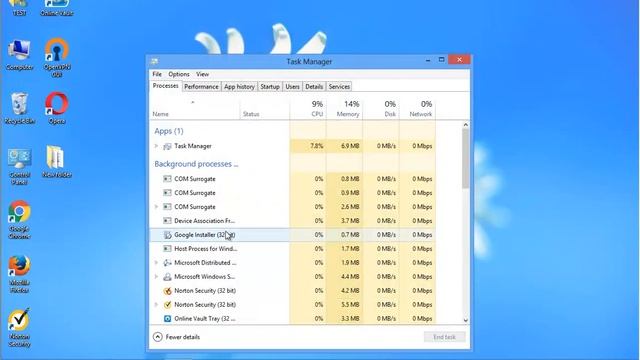This screenshot has height=360, width=640.
Task: Select the Online Vault Tray (32 ... name
Action: [205, 319]
